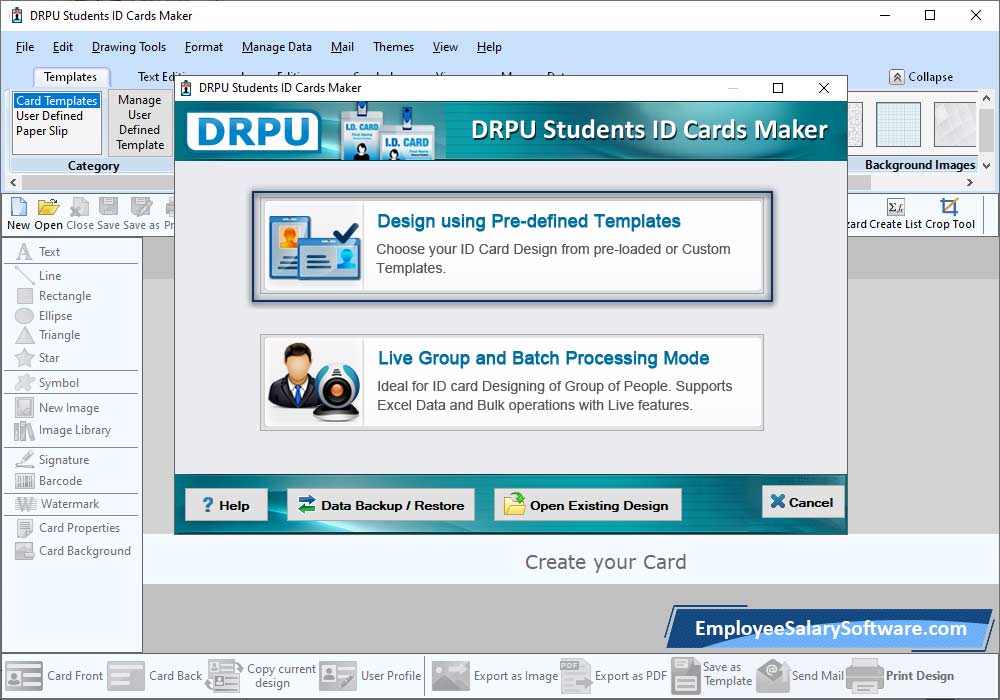Image resolution: width=1000 pixels, height=700 pixels.
Task: Click the Open folder toolbar icon
Action: [x=48, y=214]
